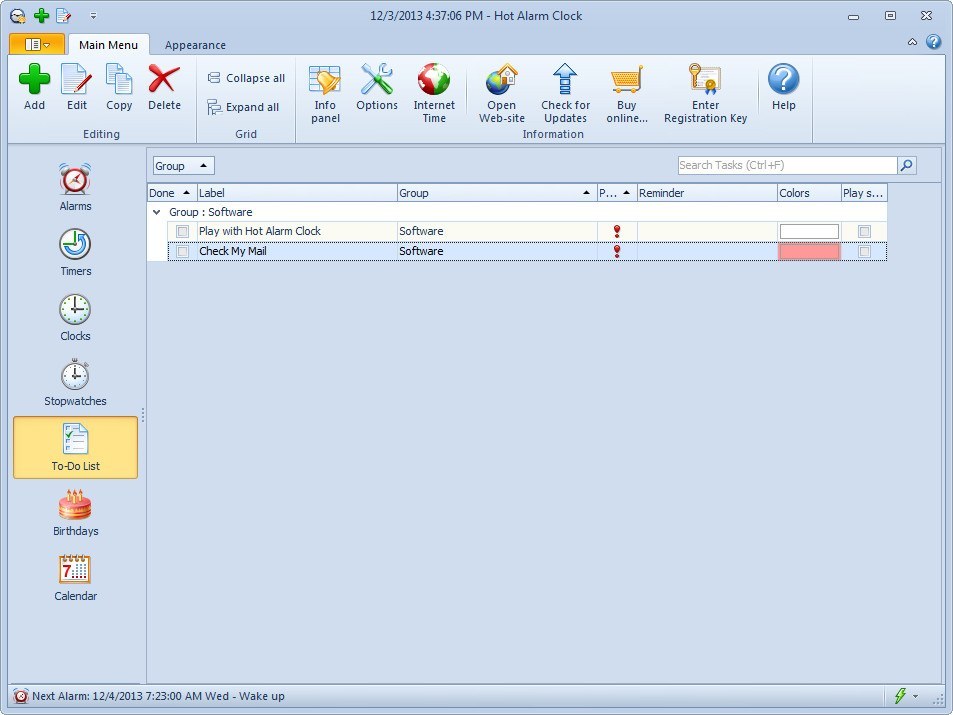Screen dimensions: 953x715
Task: Delete the selected task with red X
Action: (164, 86)
